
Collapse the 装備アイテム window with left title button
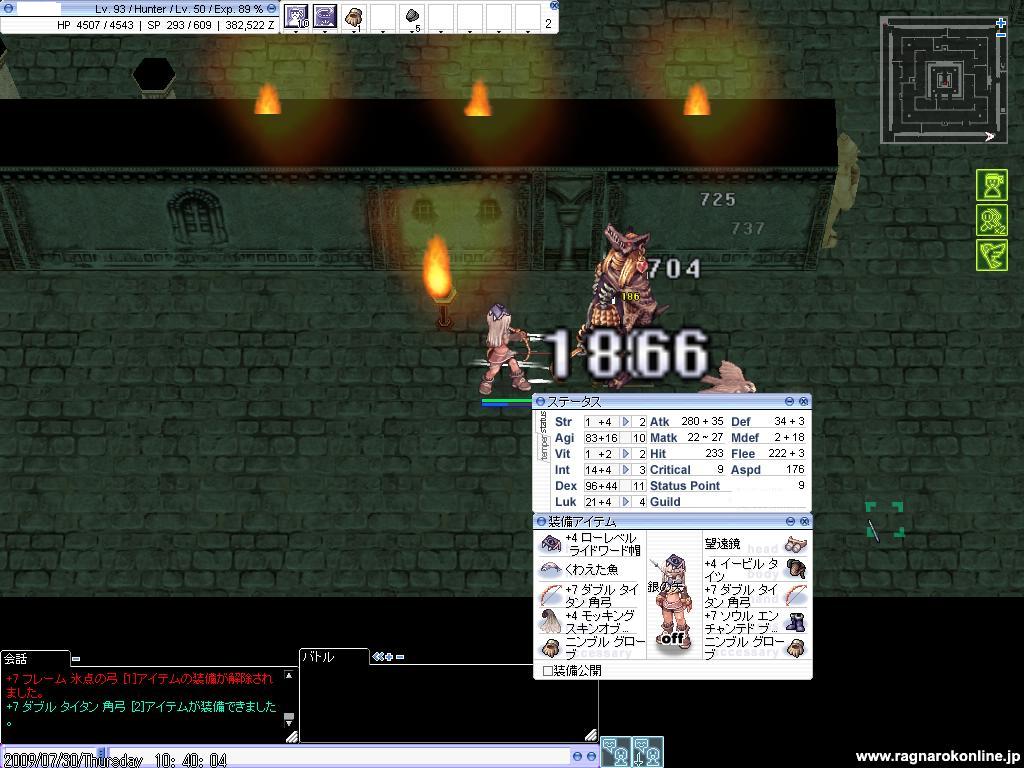pyautogui.click(x=541, y=521)
